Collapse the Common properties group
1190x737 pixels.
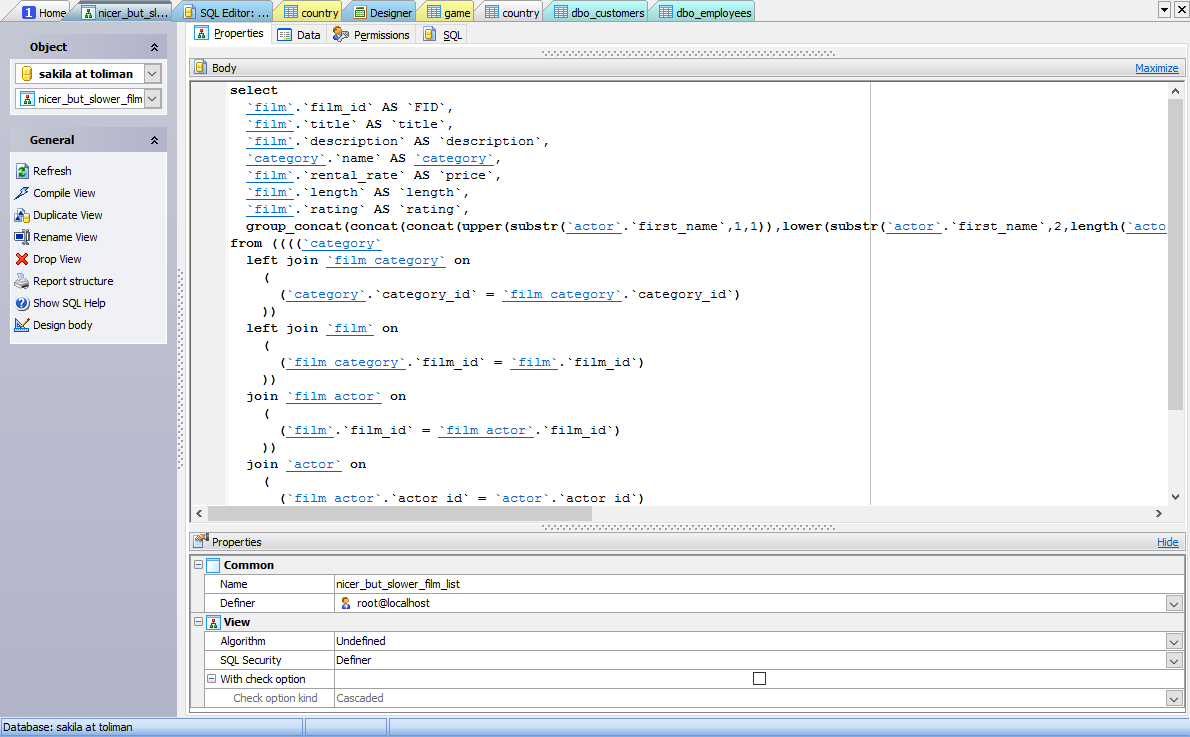click(199, 565)
